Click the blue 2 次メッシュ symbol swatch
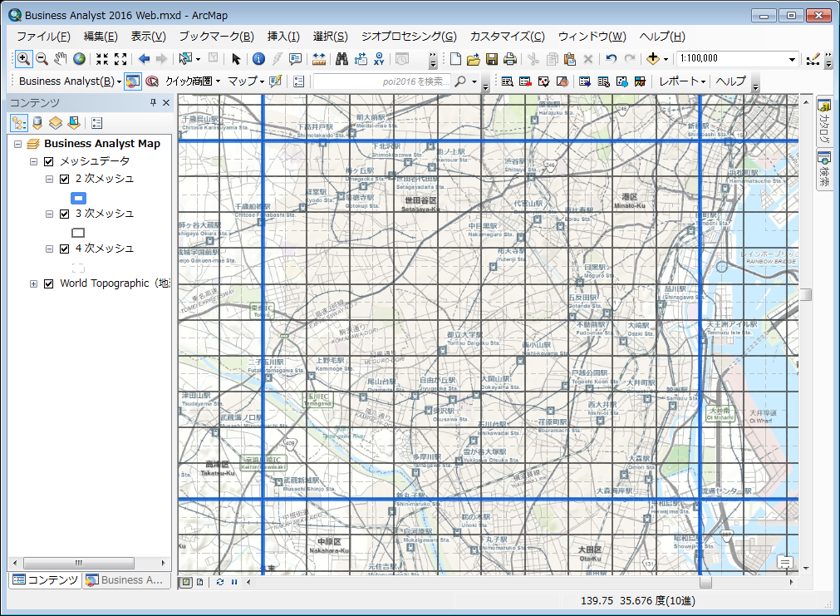Image resolution: width=840 pixels, height=616 pixels. 78,198
